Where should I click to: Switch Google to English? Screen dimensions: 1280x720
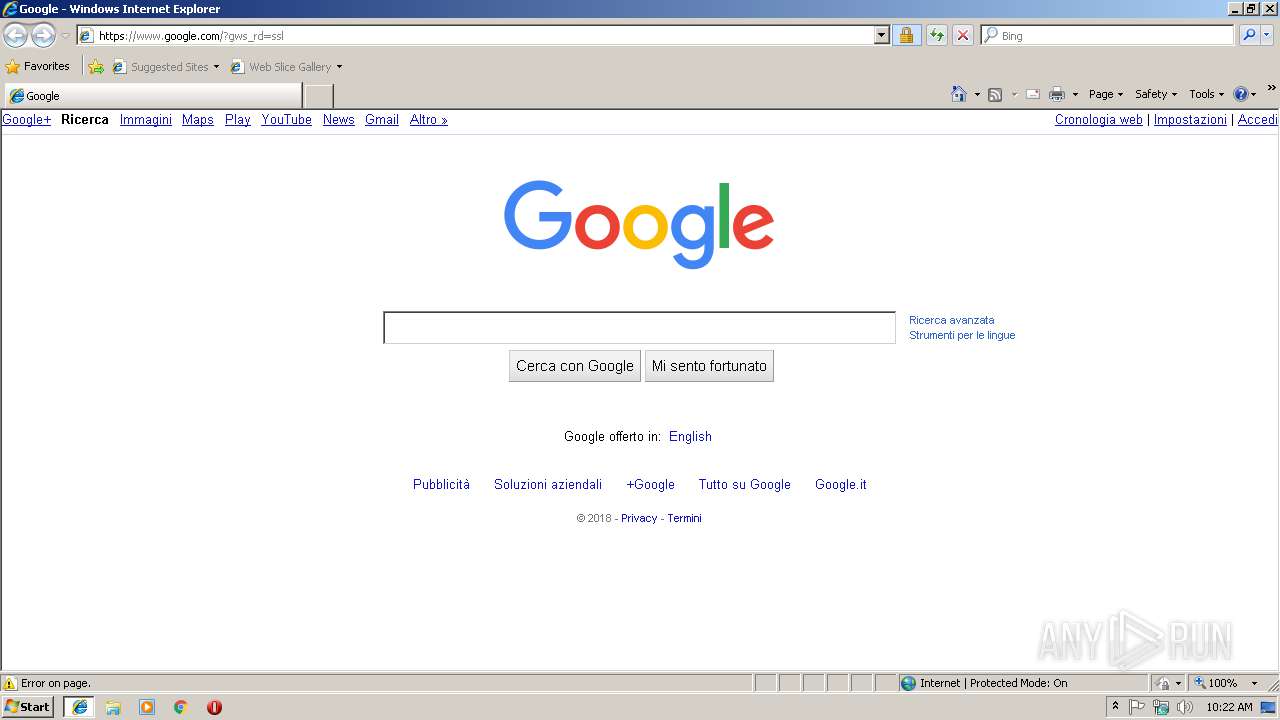coord(690,437)
